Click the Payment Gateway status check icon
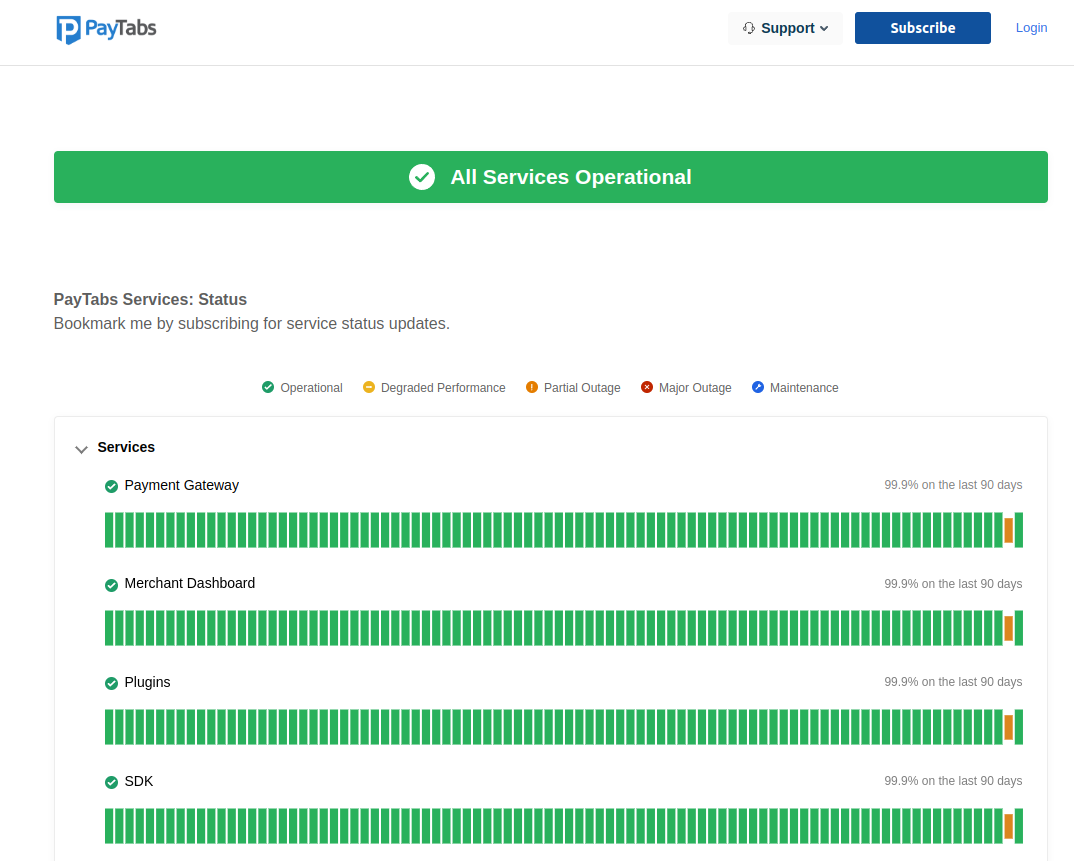The width and height of the screenshot is (1074, 861). click(x=112, y=486)
